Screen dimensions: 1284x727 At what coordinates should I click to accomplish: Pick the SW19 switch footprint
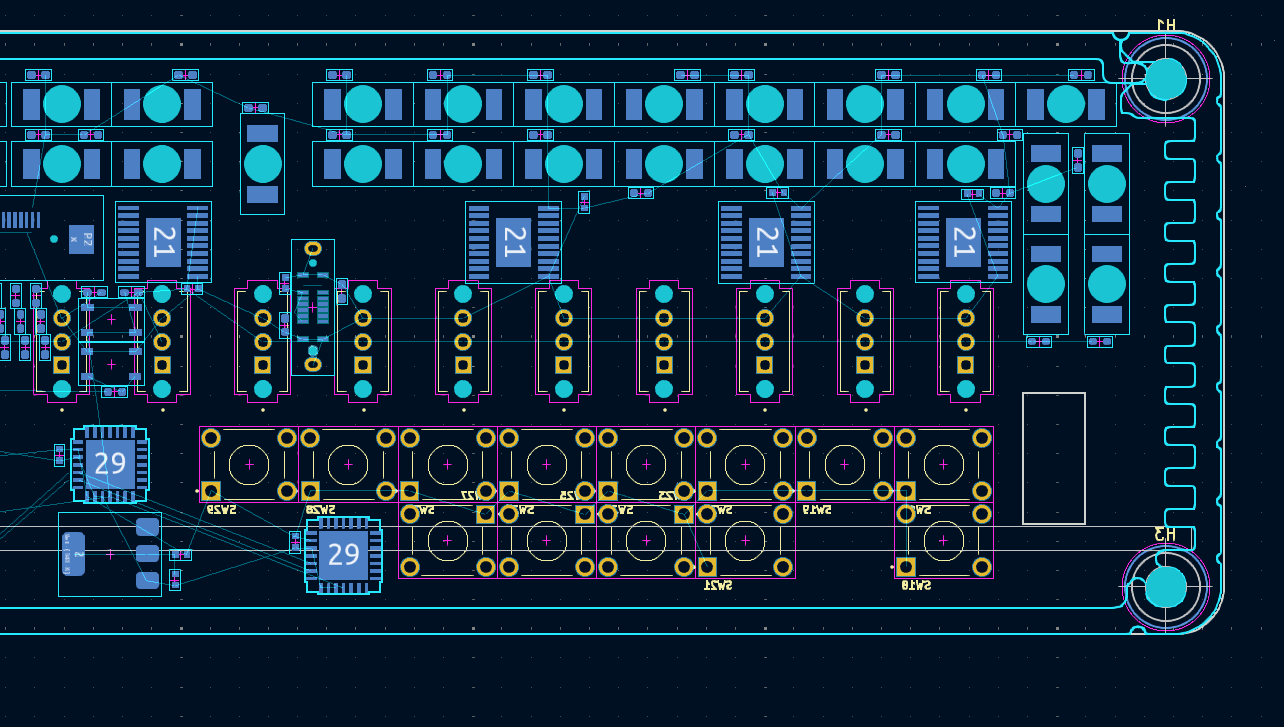tap(844, 464)
